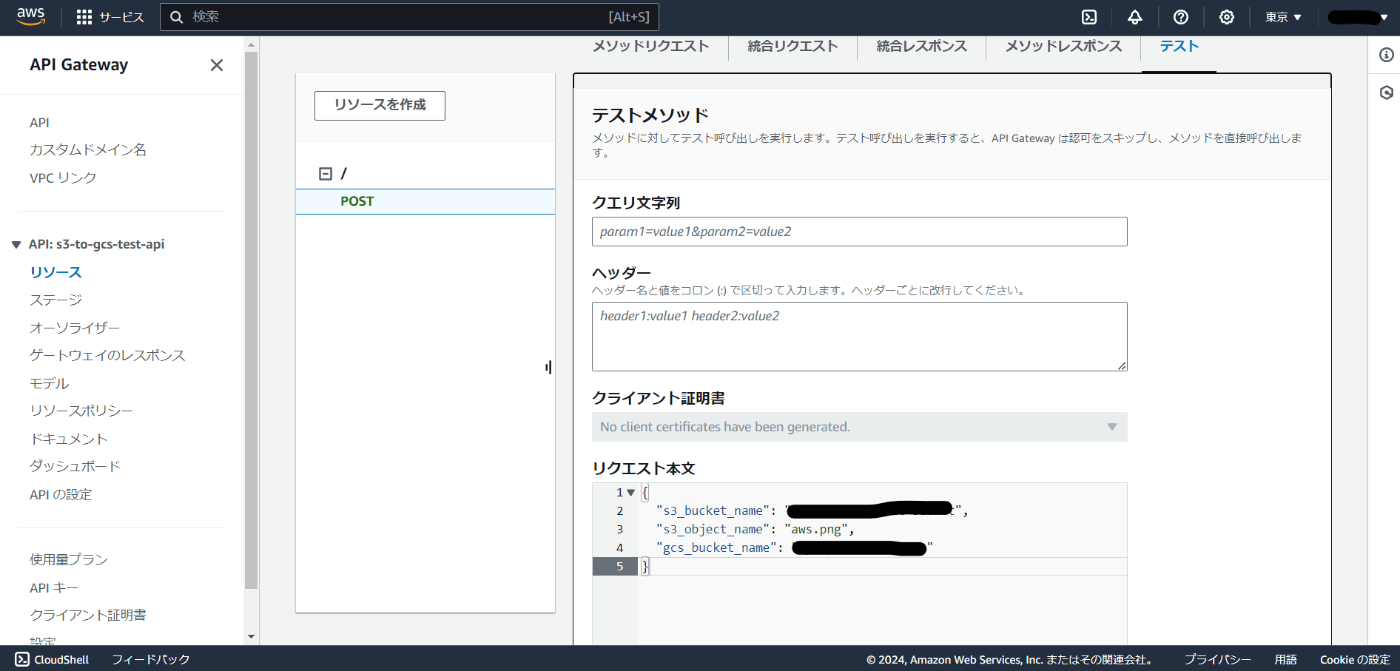Open the hexagon tutorials icon on right
The width and height of the screenshot is (1400, 671).
pos(1386,92)
